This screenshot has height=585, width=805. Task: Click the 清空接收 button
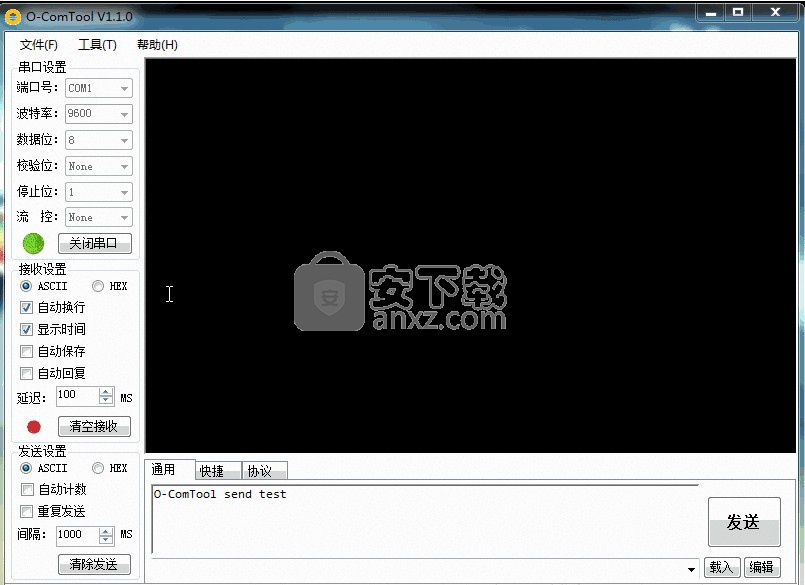[x=94, y=426]
